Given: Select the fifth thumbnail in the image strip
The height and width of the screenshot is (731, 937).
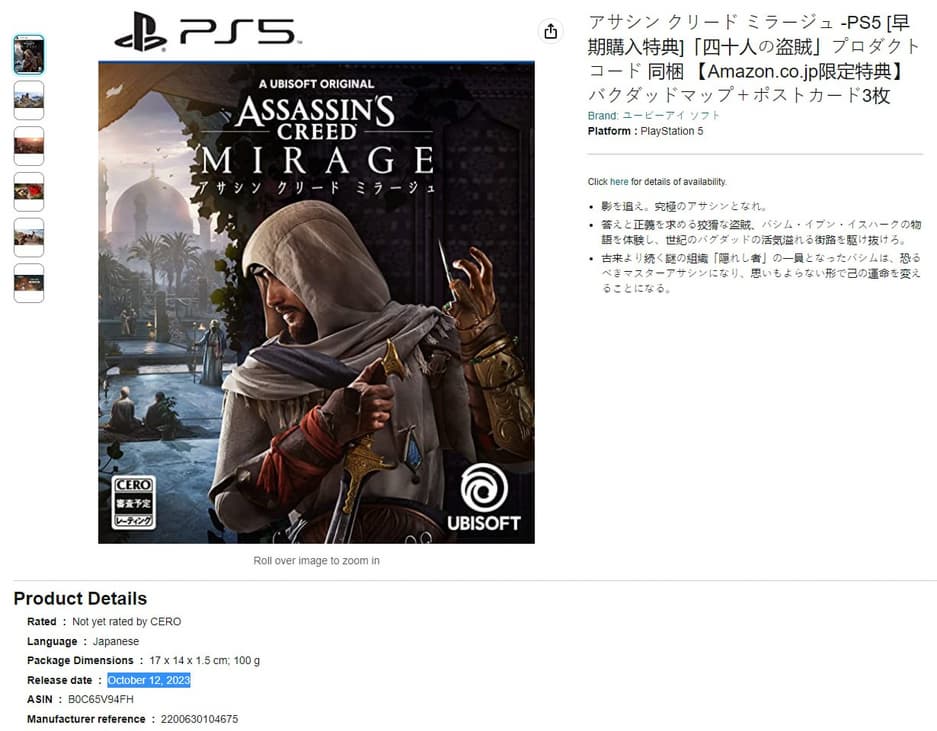Looking at the screenshot, I should [29, 237].
